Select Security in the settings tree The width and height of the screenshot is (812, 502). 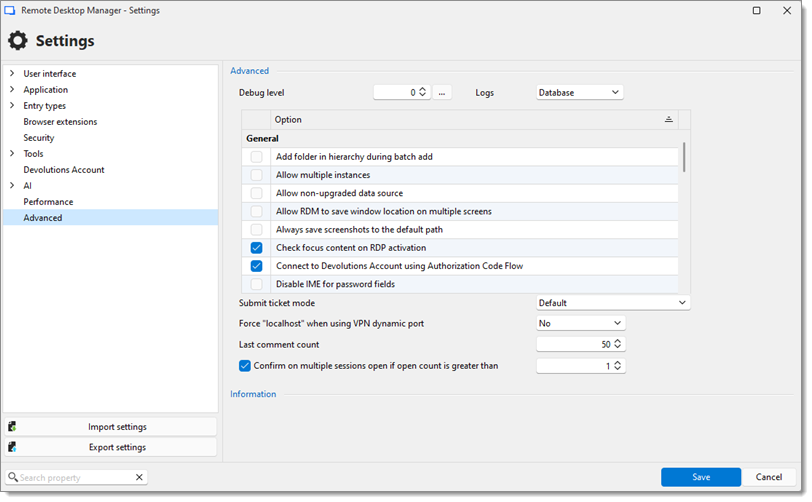click(x=39, y=138)
